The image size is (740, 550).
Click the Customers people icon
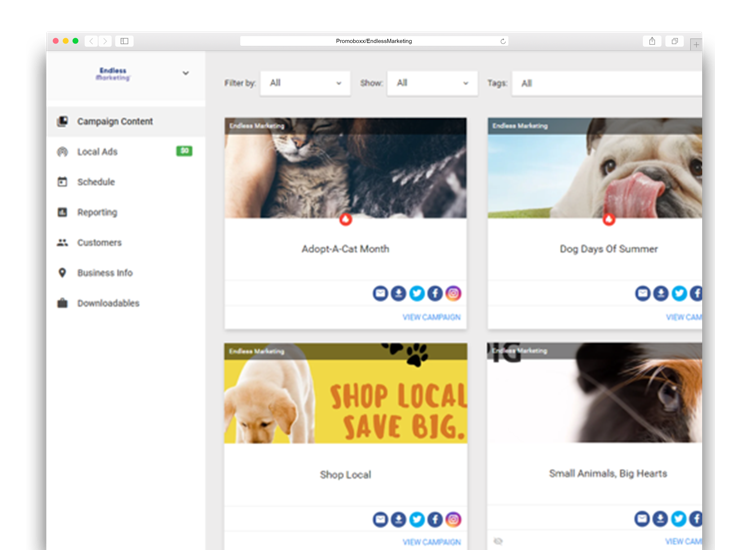pos(62,242)
